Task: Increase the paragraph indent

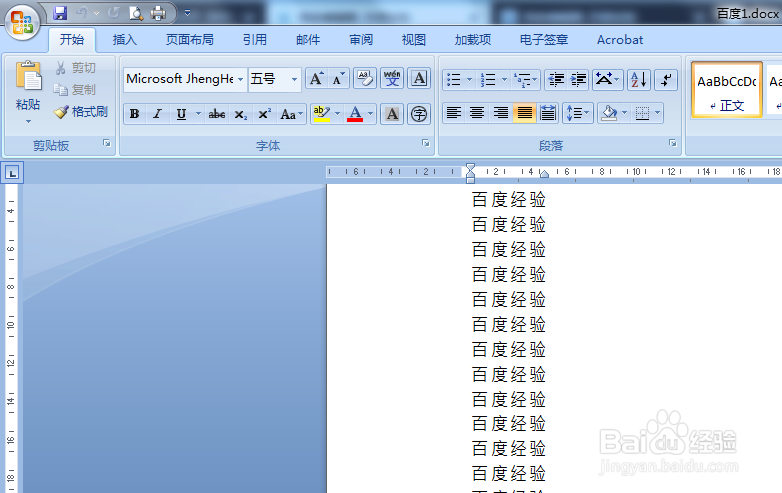Action: [x=579, y=79]
